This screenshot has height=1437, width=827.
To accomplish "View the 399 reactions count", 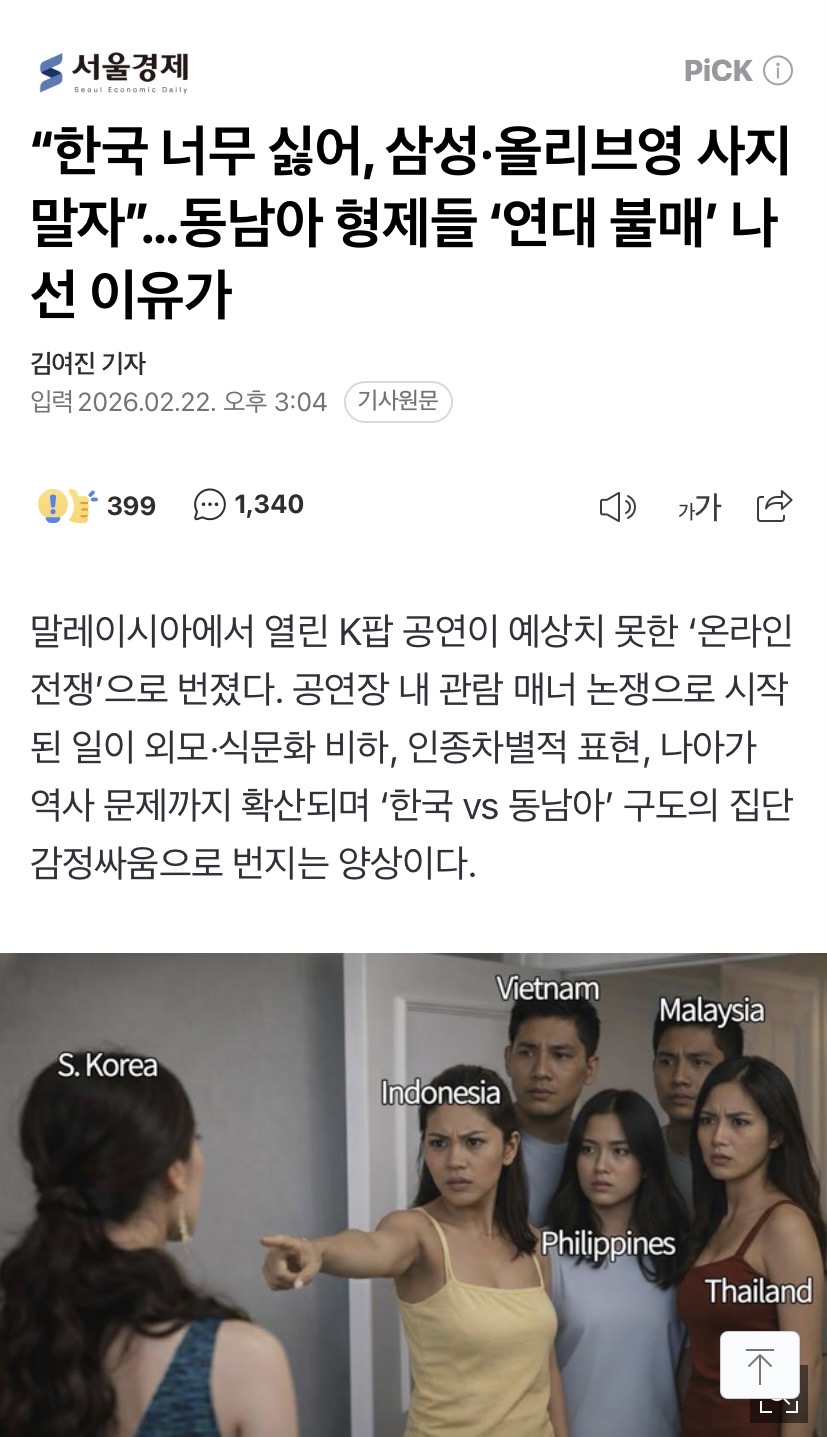I will (131, 506).
